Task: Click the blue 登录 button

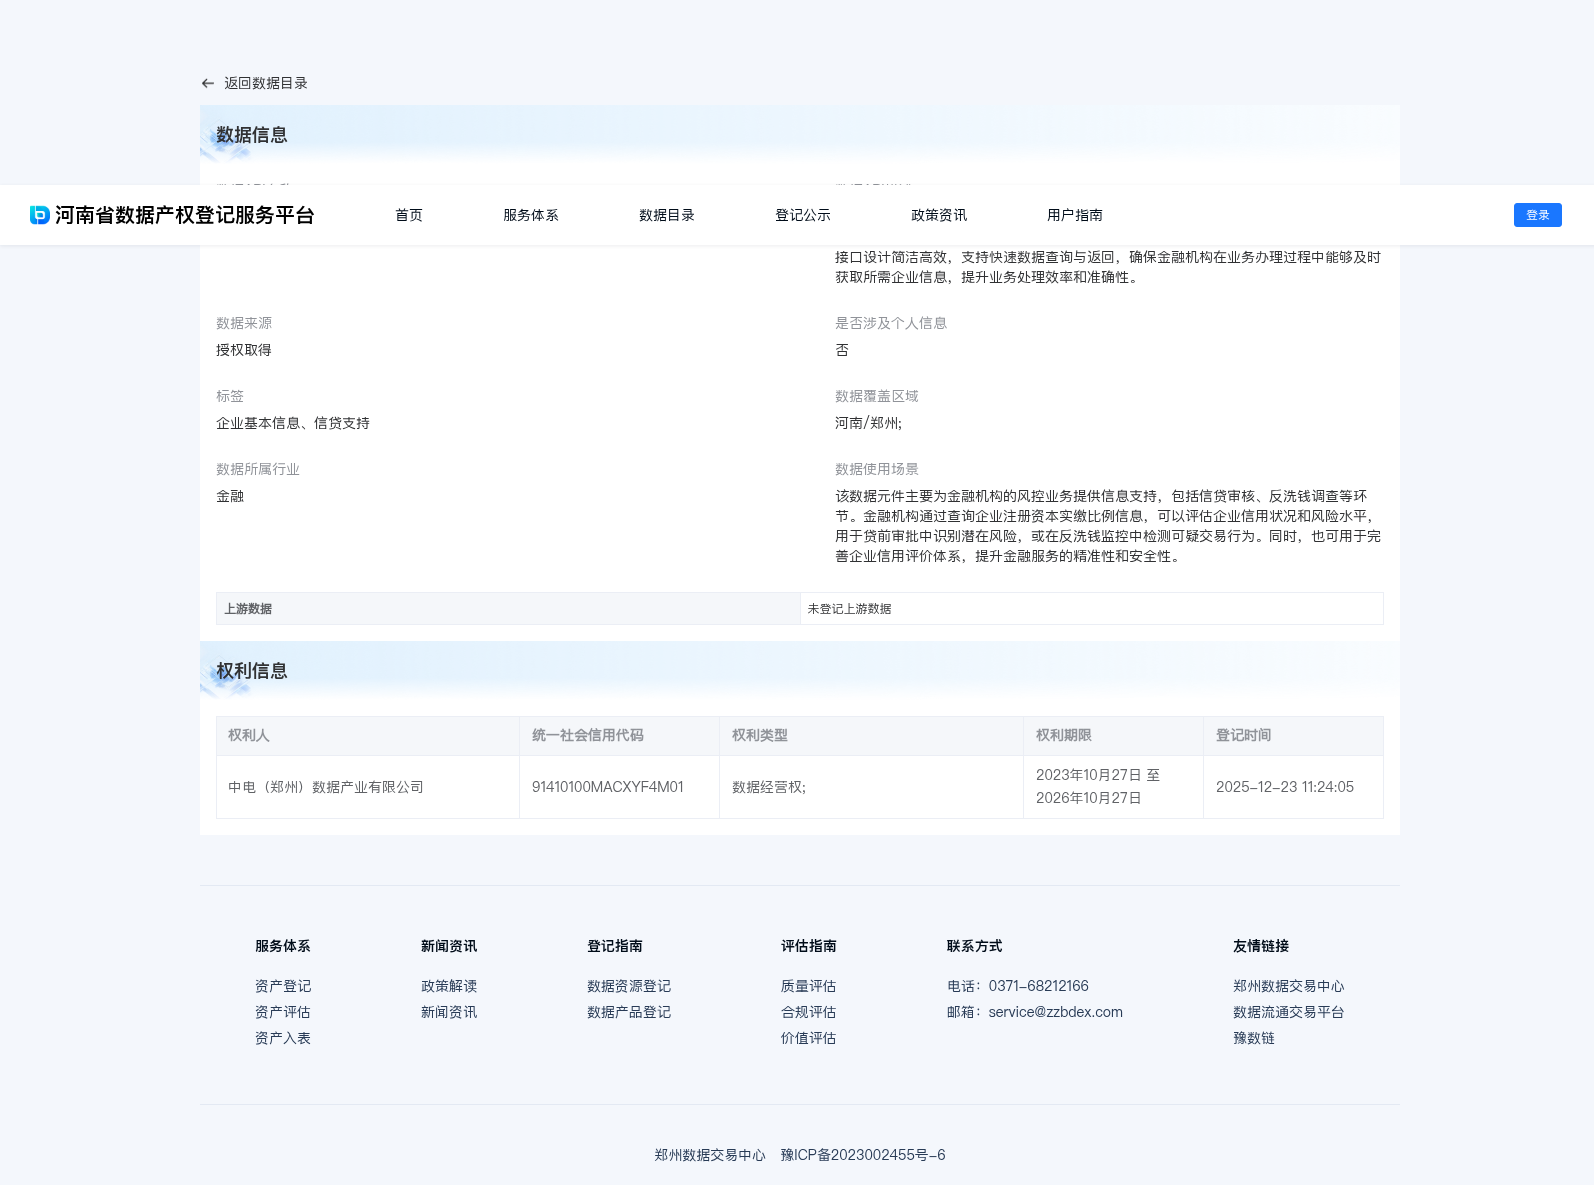Action: pyautogui.click(x=1538, y=215)
